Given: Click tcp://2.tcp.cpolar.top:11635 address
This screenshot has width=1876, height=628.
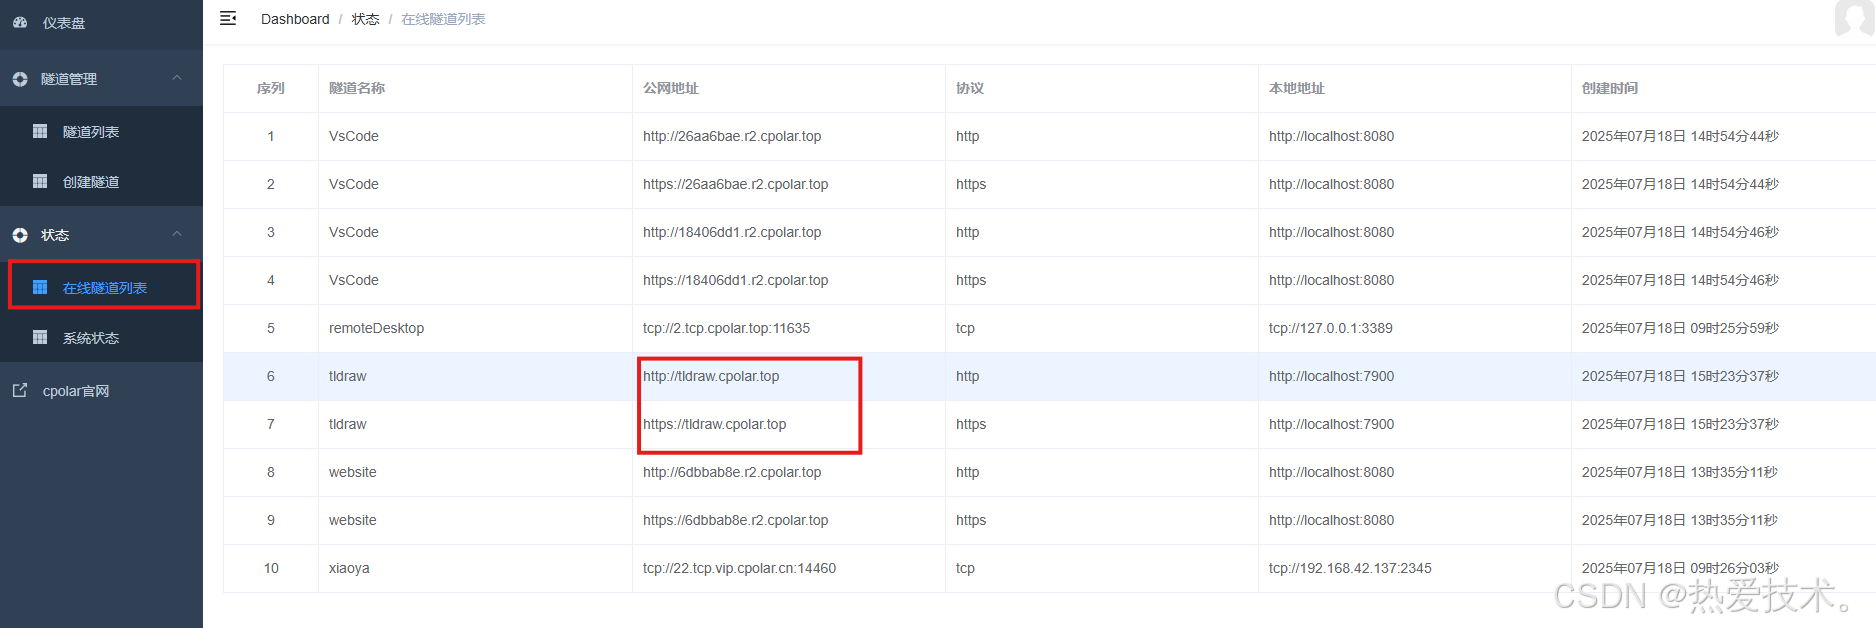Looking at the screenshot, I should tap(727, 328).
